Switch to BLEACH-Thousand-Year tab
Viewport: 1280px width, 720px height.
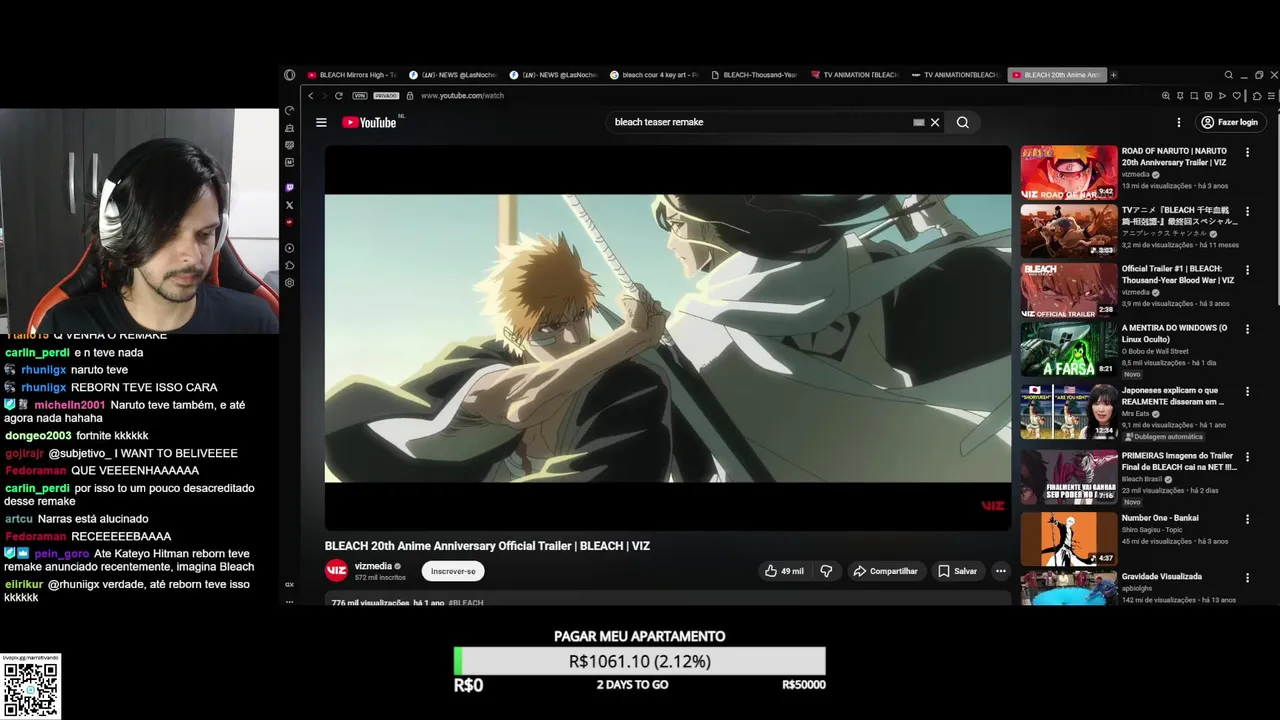[x=756, y=75]
